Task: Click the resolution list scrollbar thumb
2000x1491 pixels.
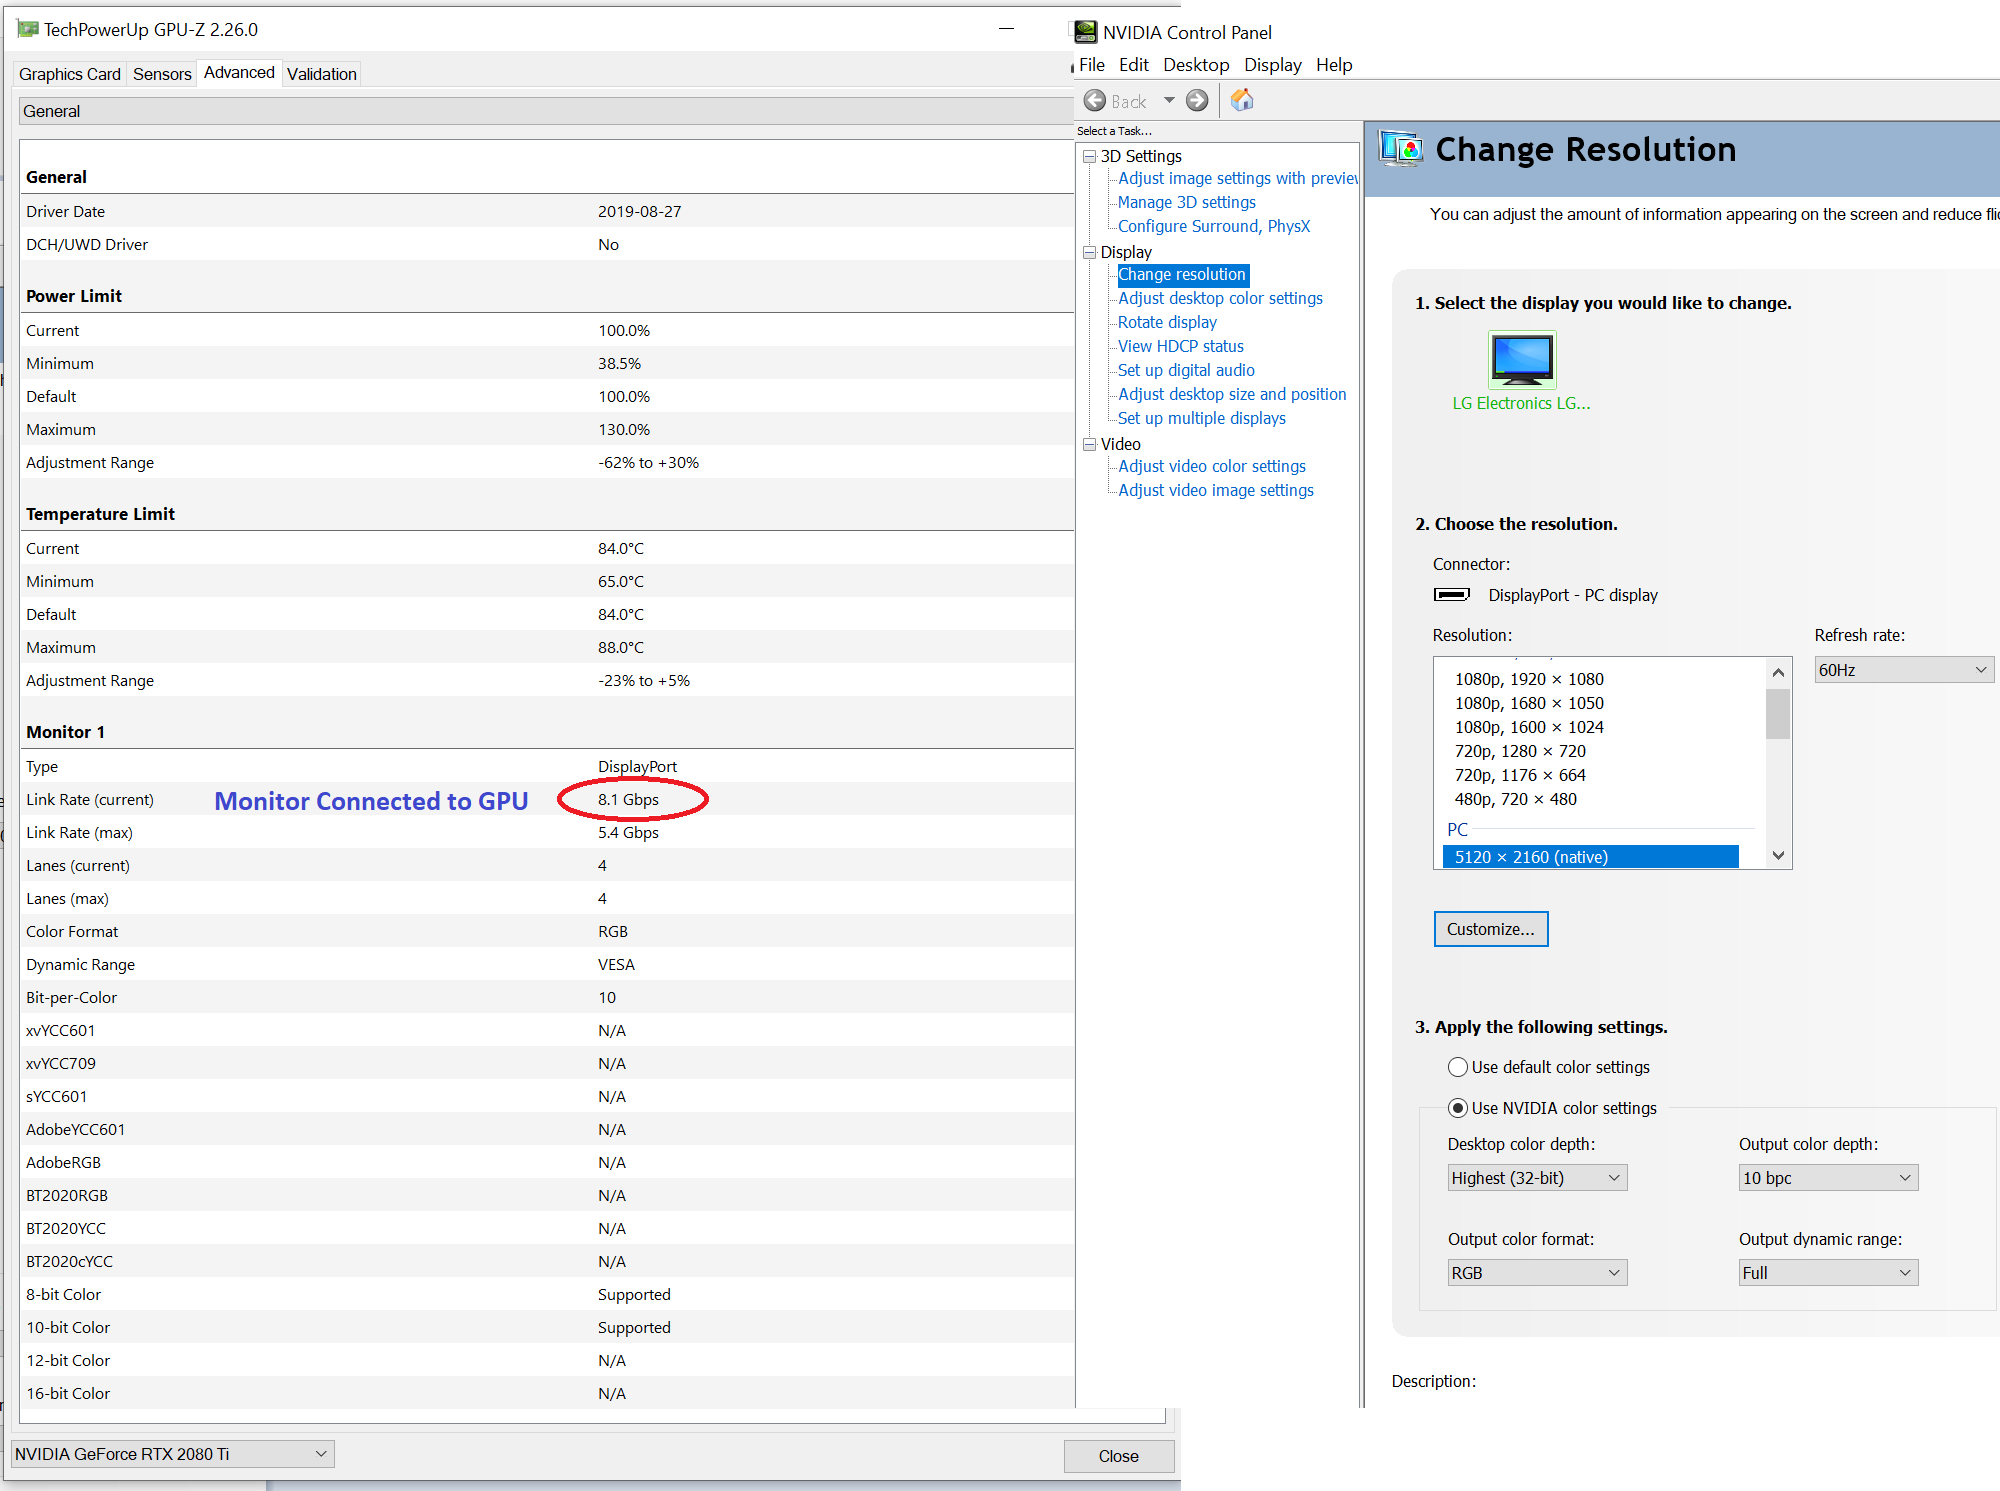Action: pyautogui.click(x=1778, y=714)
